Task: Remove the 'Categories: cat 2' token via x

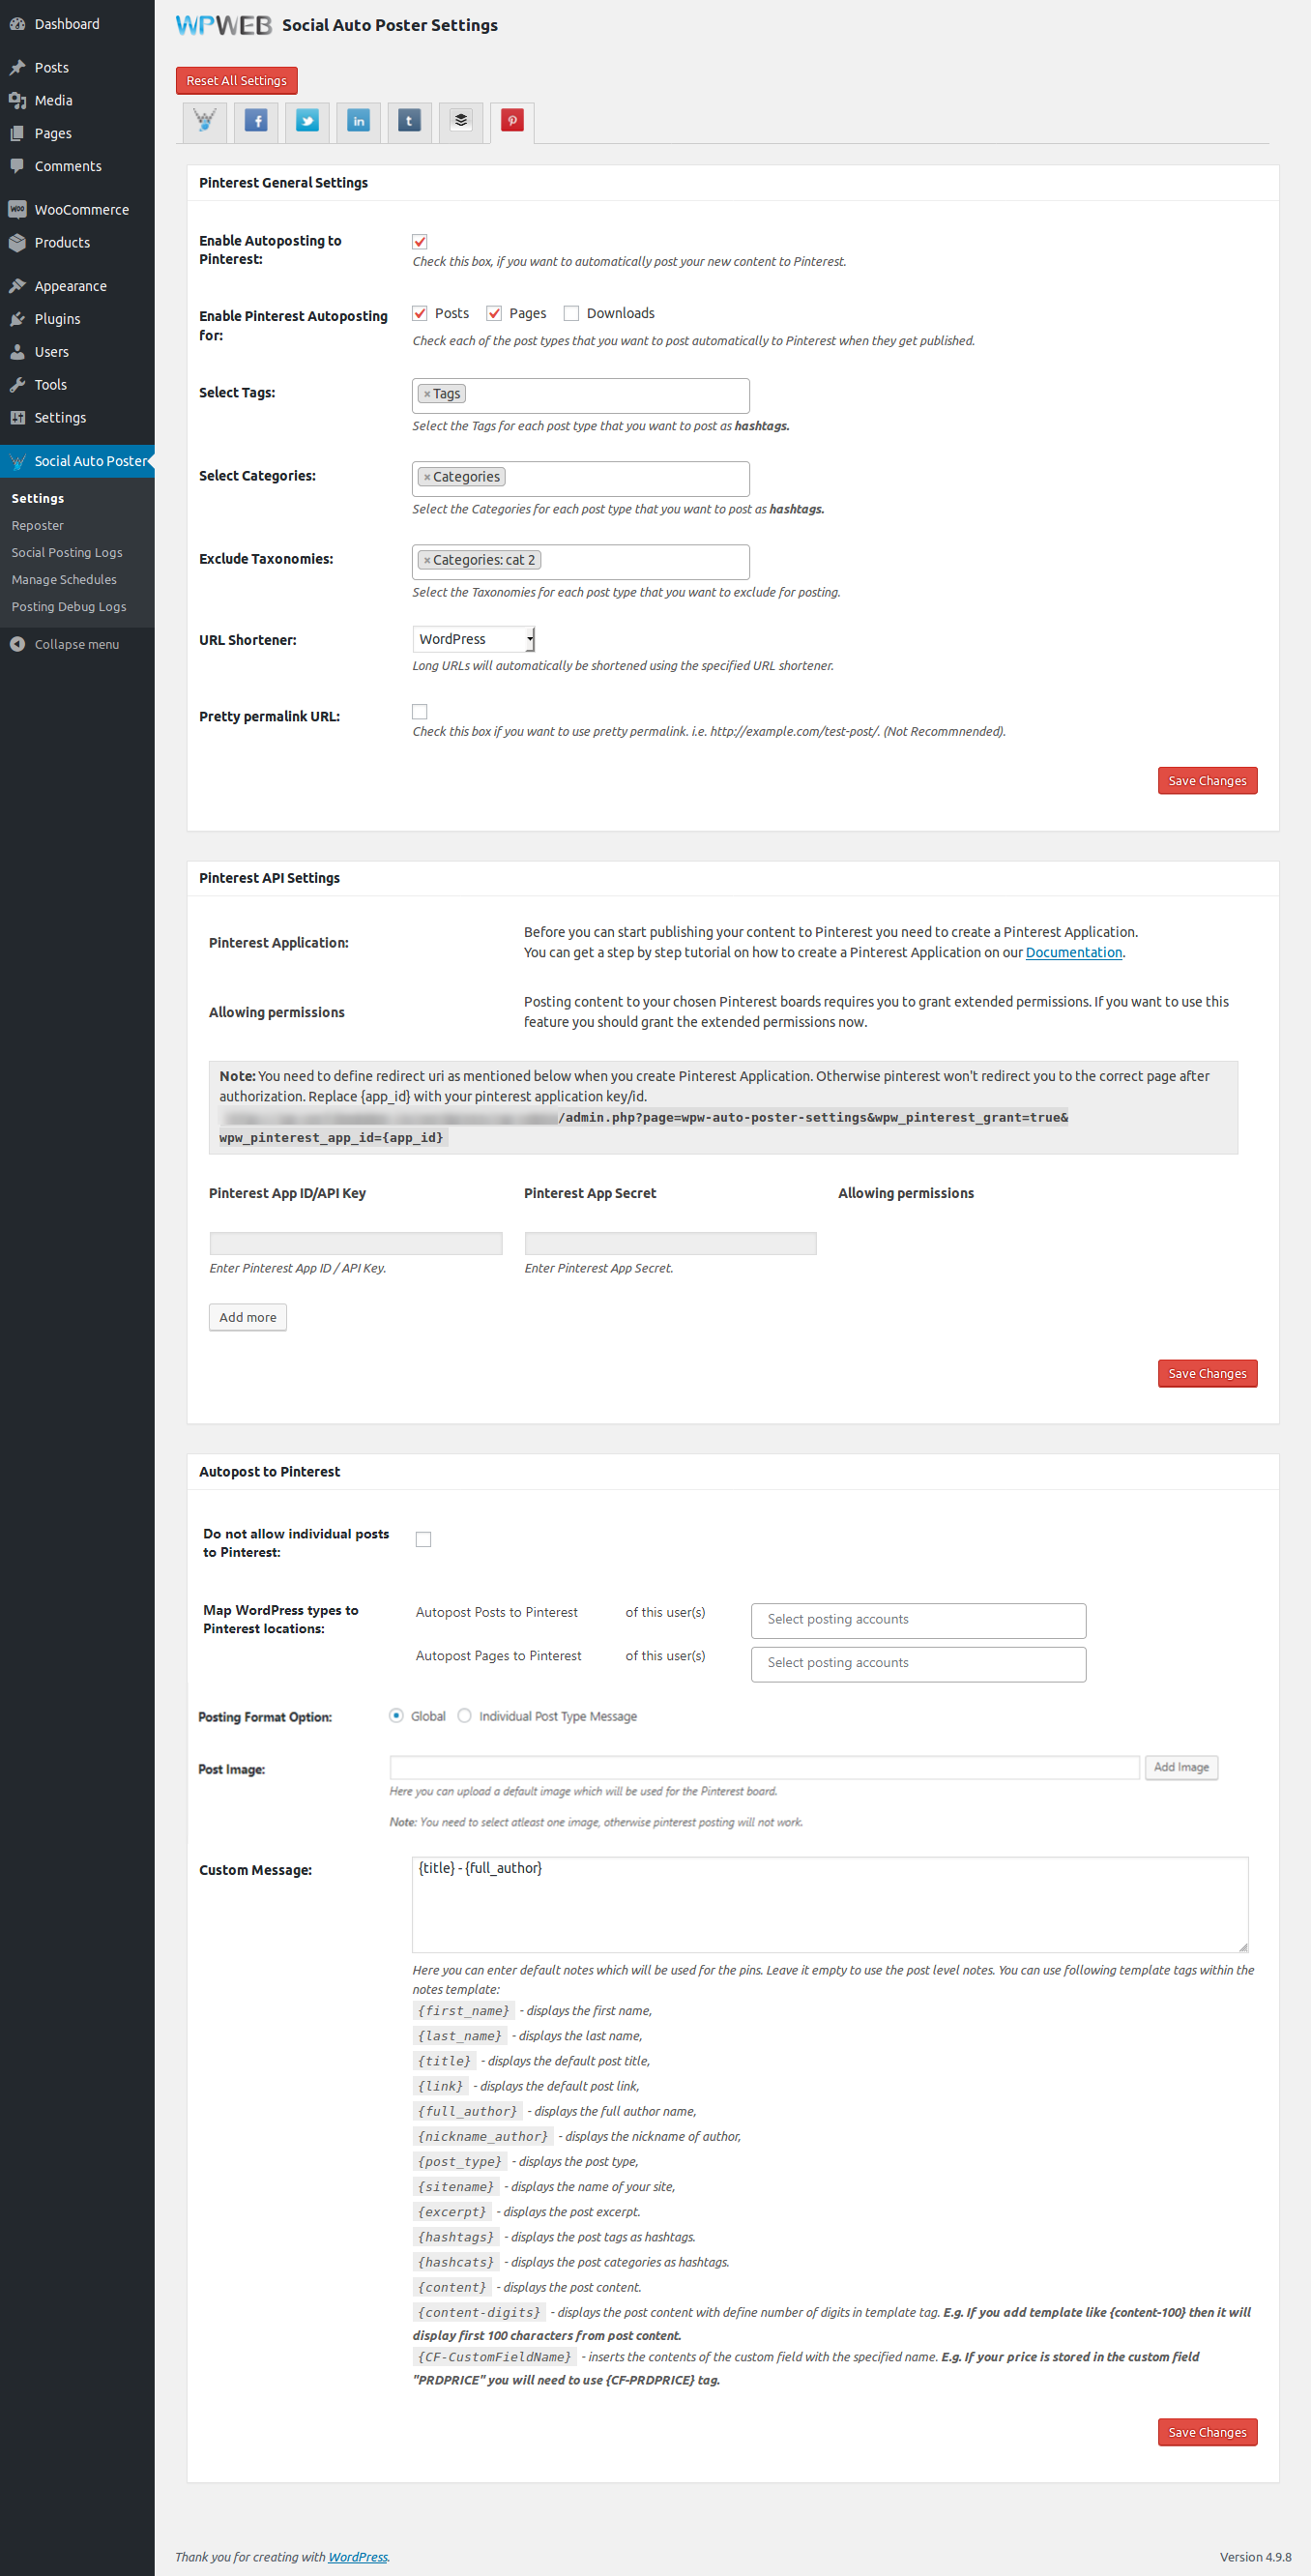Action: click(427, 560)
